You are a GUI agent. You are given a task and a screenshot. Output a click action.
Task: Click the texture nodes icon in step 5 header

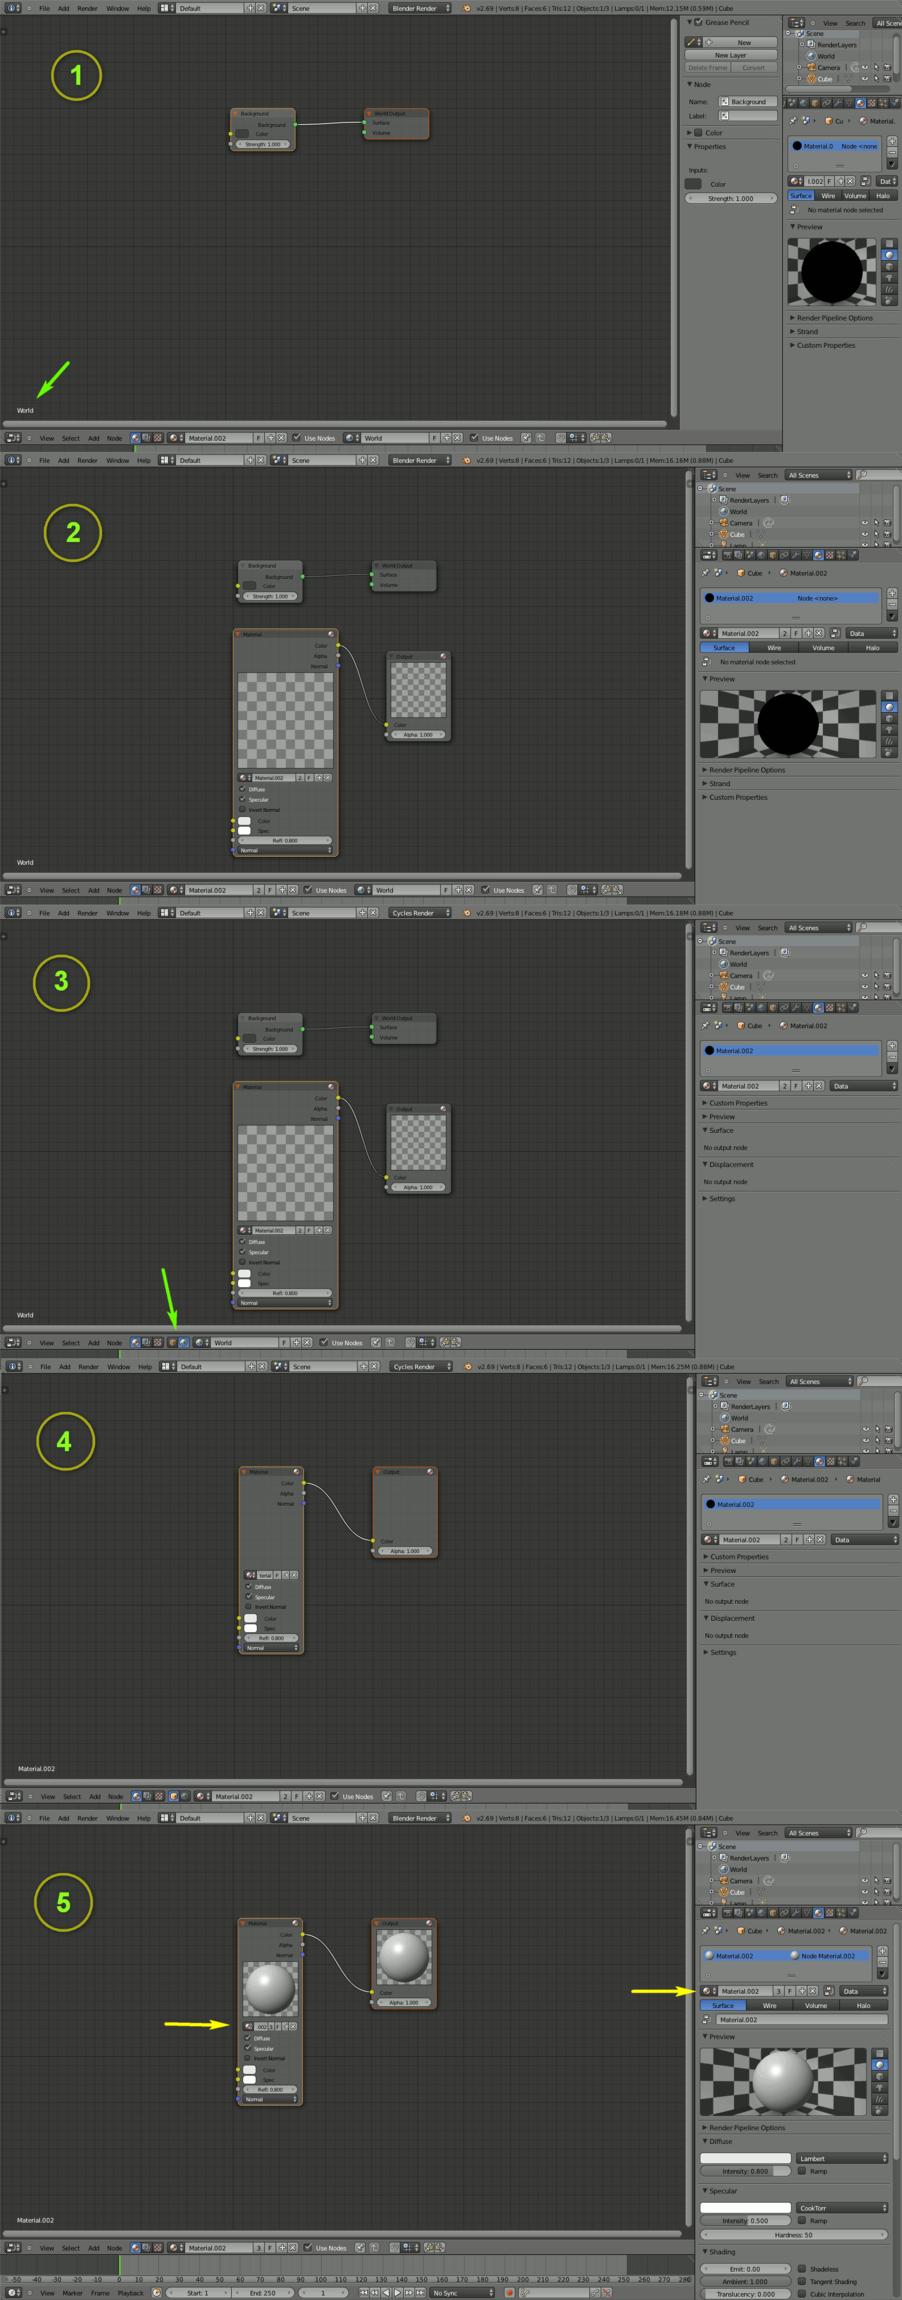157,2247
